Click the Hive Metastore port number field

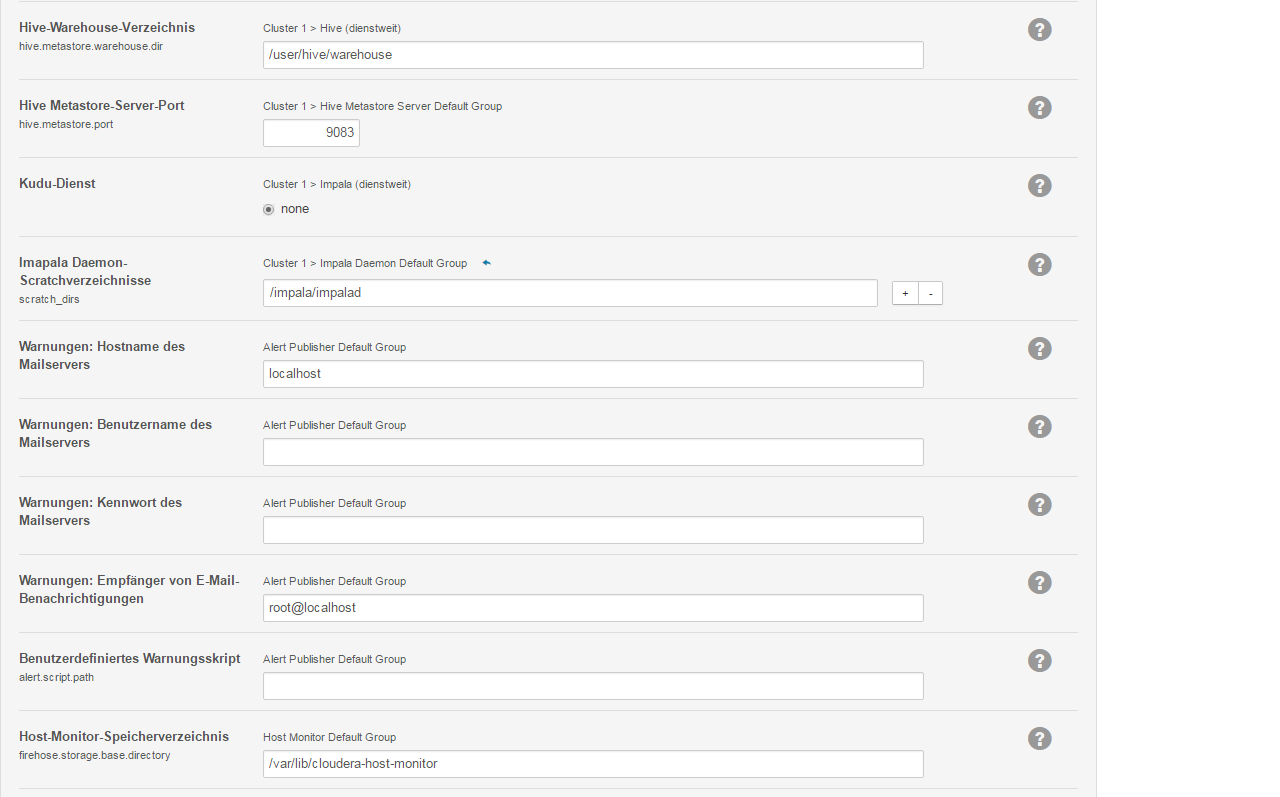pyautogui.click(x=311, y=133)
